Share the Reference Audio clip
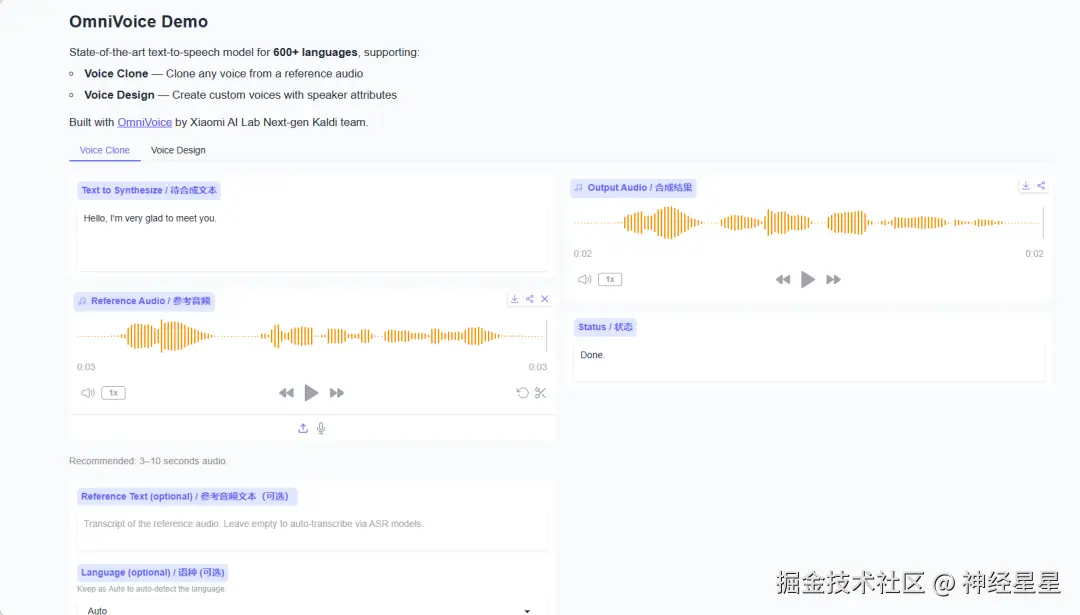 (530, 299)
